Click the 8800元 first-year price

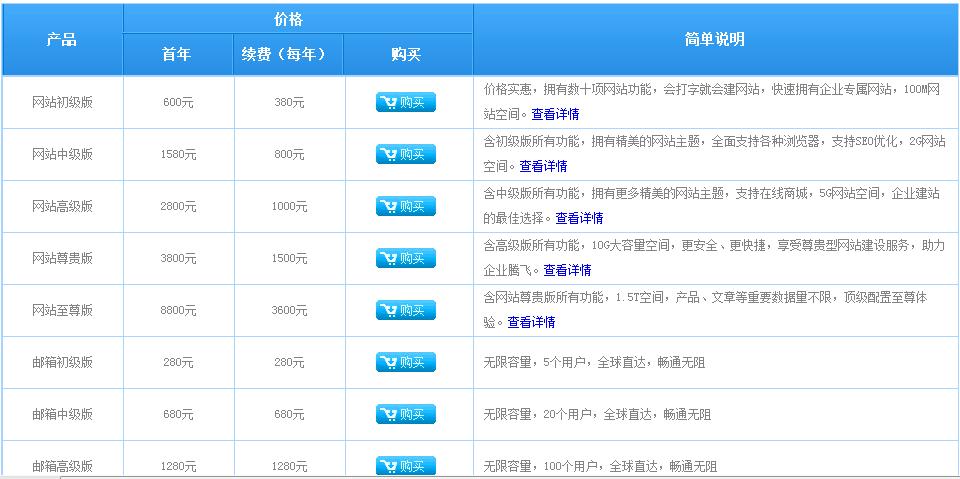pyautogui.click(x=178, y=311)
